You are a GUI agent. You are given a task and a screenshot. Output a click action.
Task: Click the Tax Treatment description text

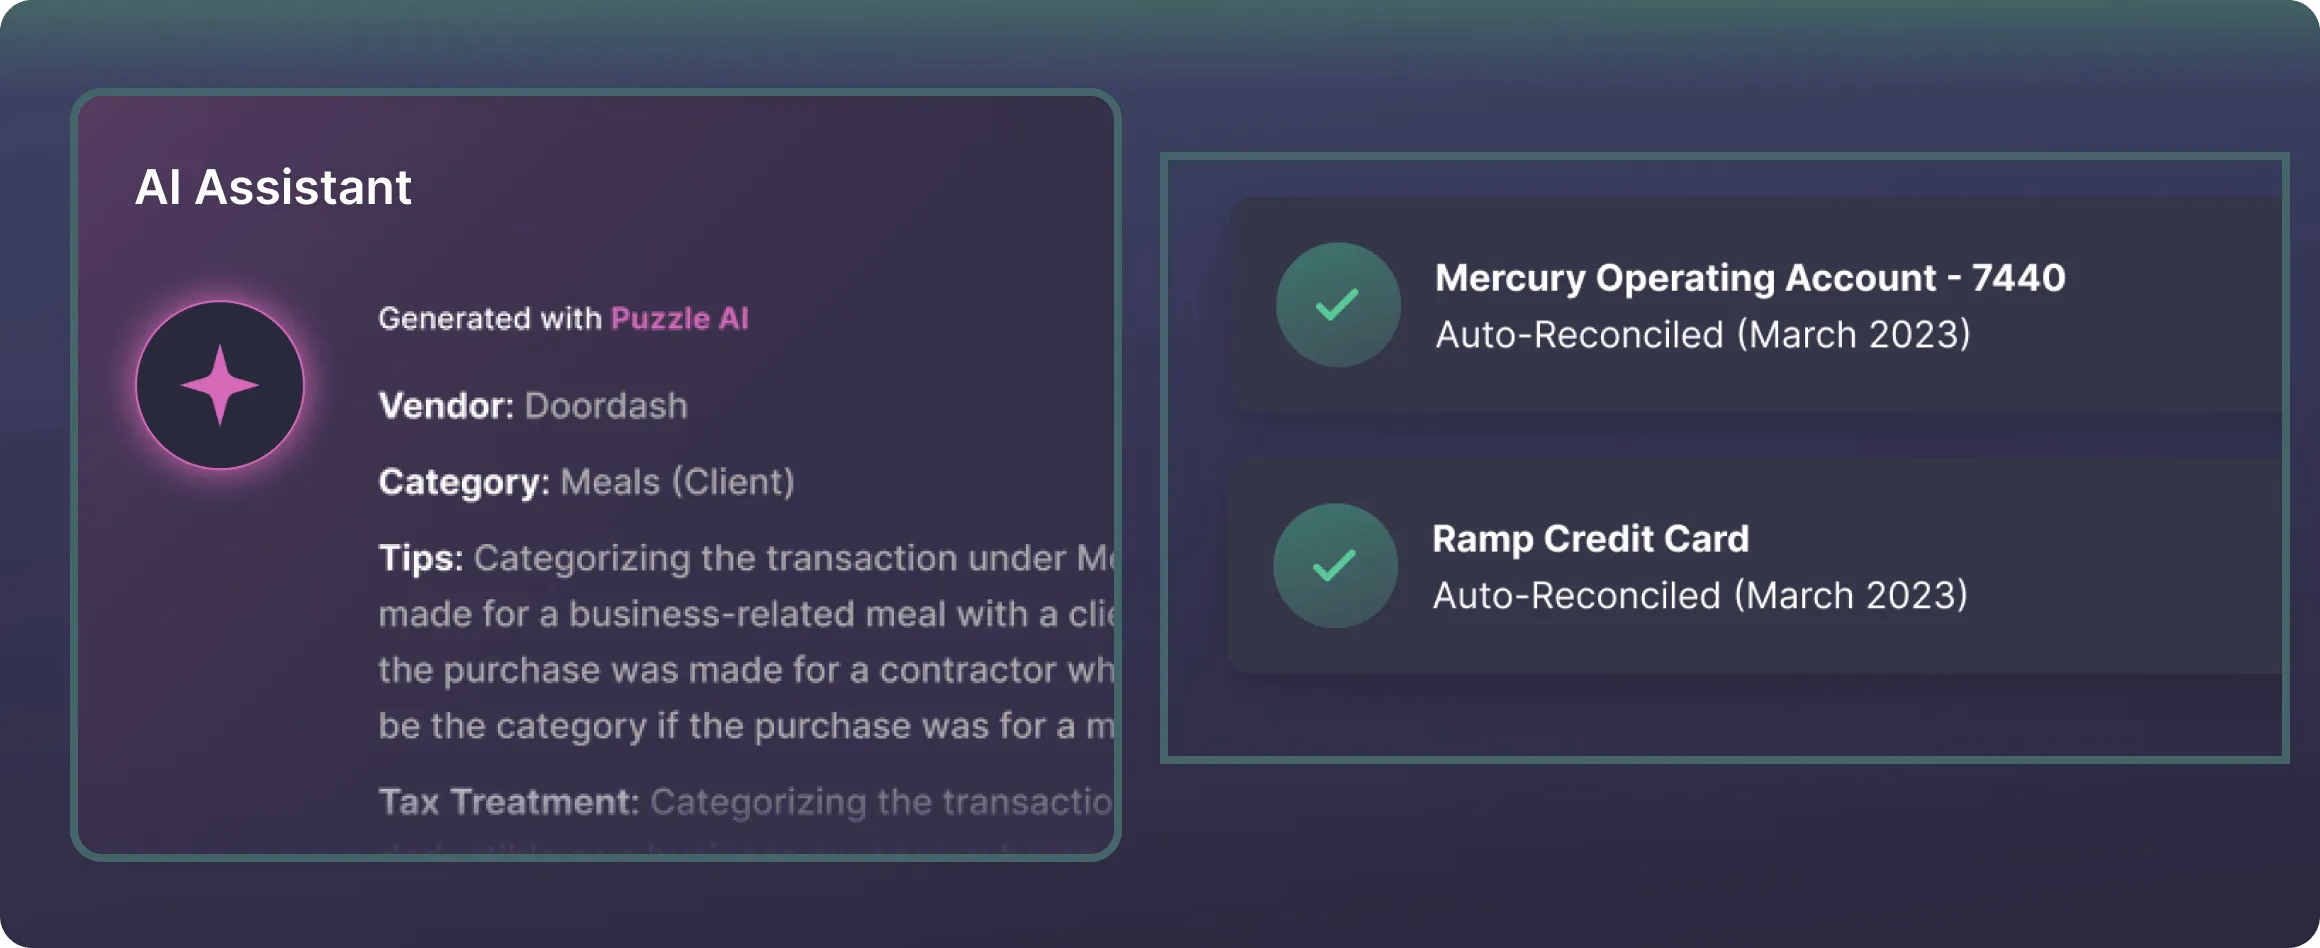[880, 801]
